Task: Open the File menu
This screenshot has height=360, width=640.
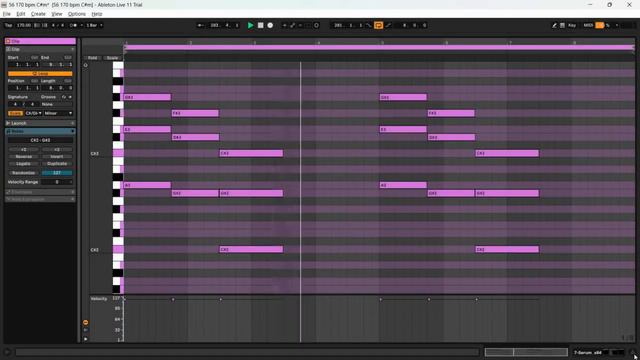Action: click(7, 14)
